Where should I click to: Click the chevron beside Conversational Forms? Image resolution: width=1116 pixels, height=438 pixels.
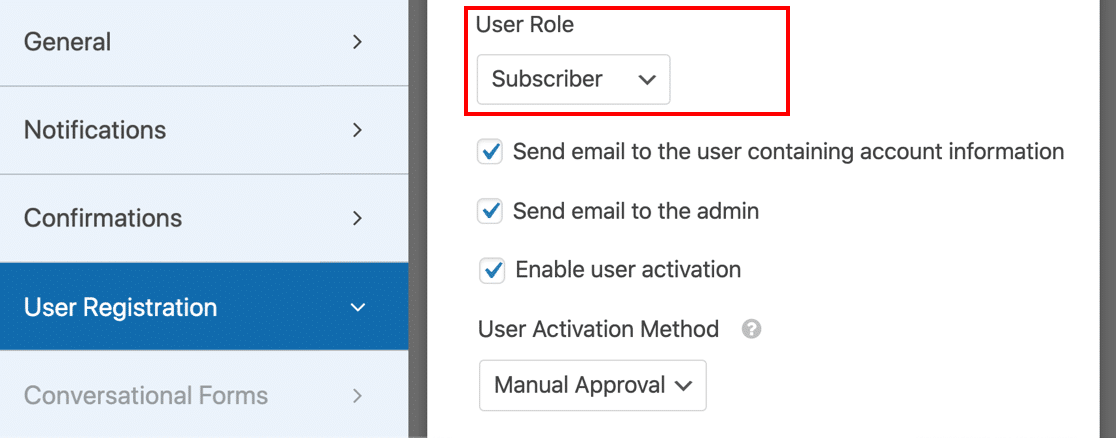pyautogui.click(x=358, y=395)
